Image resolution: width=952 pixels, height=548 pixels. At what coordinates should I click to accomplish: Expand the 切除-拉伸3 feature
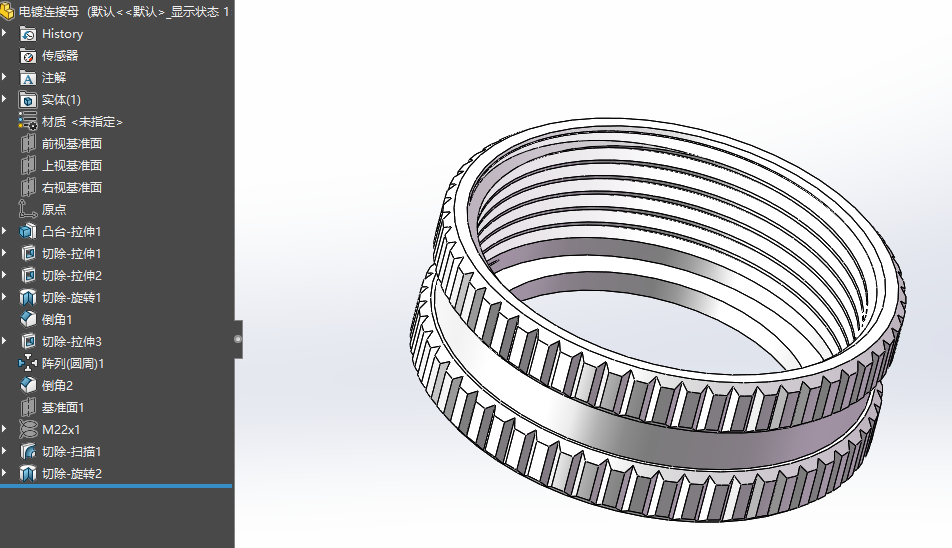coord(4,341)
